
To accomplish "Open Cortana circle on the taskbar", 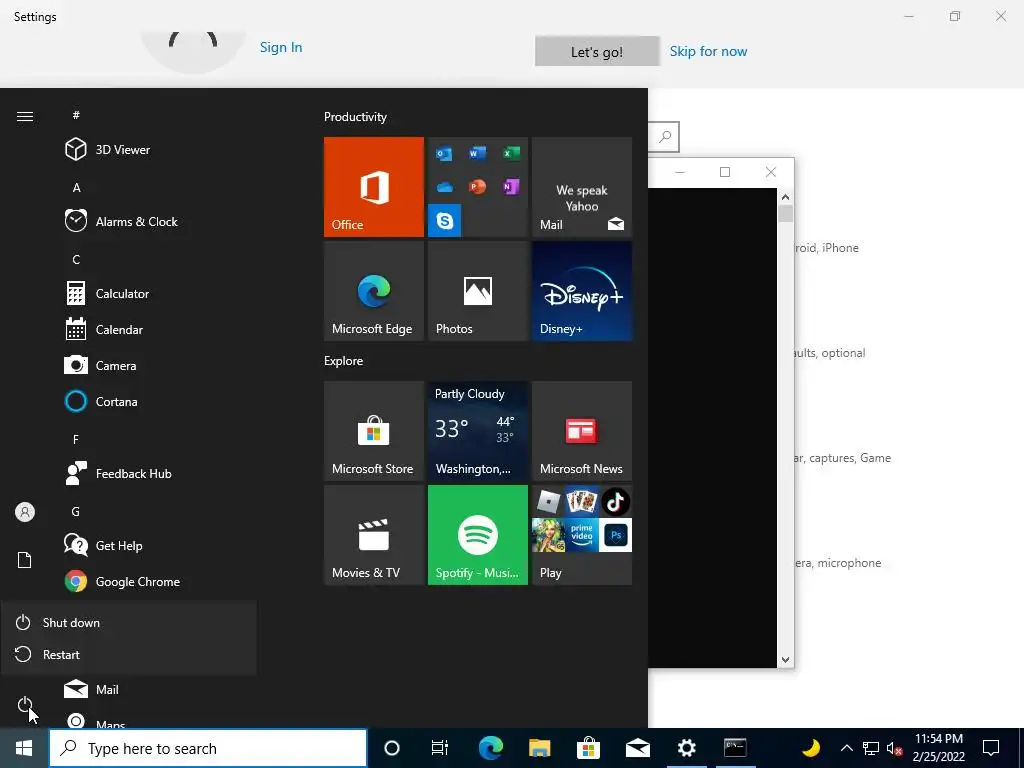I will coord(392,748).
